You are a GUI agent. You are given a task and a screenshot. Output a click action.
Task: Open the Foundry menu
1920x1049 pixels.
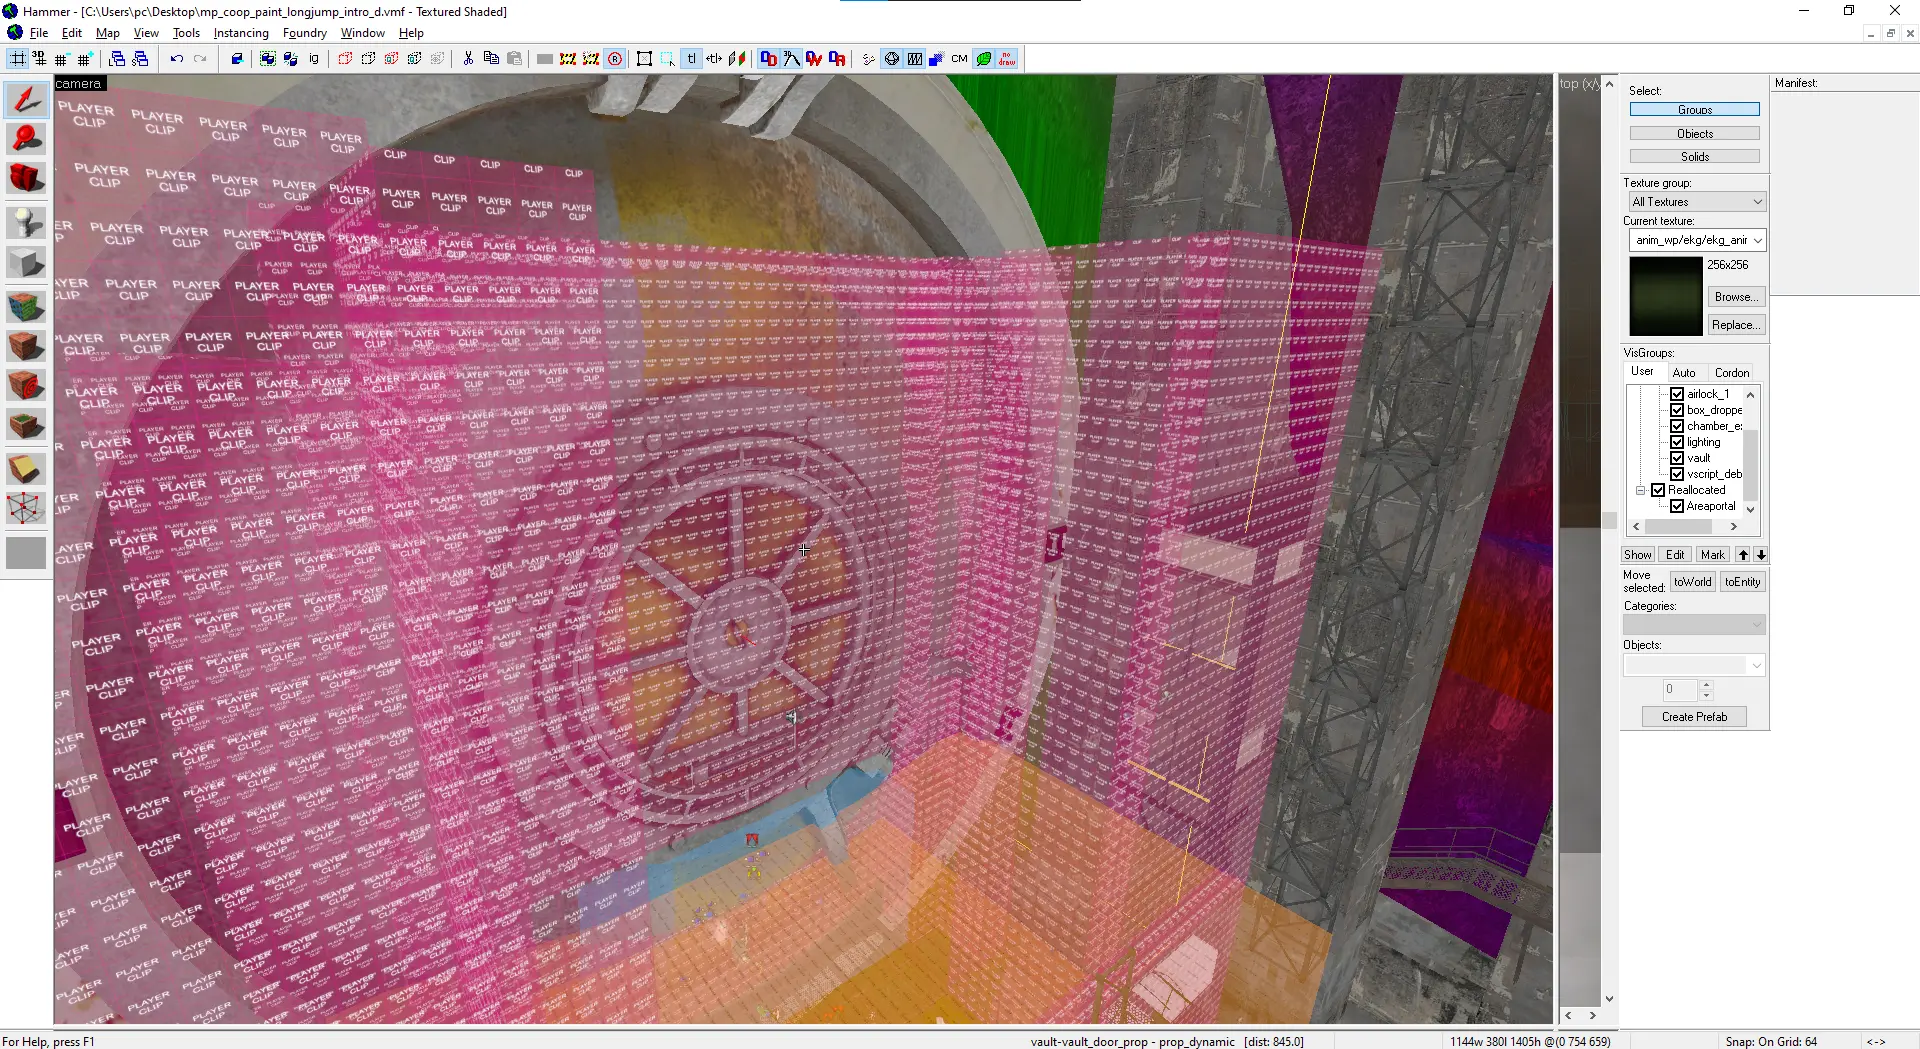(305, 33)
